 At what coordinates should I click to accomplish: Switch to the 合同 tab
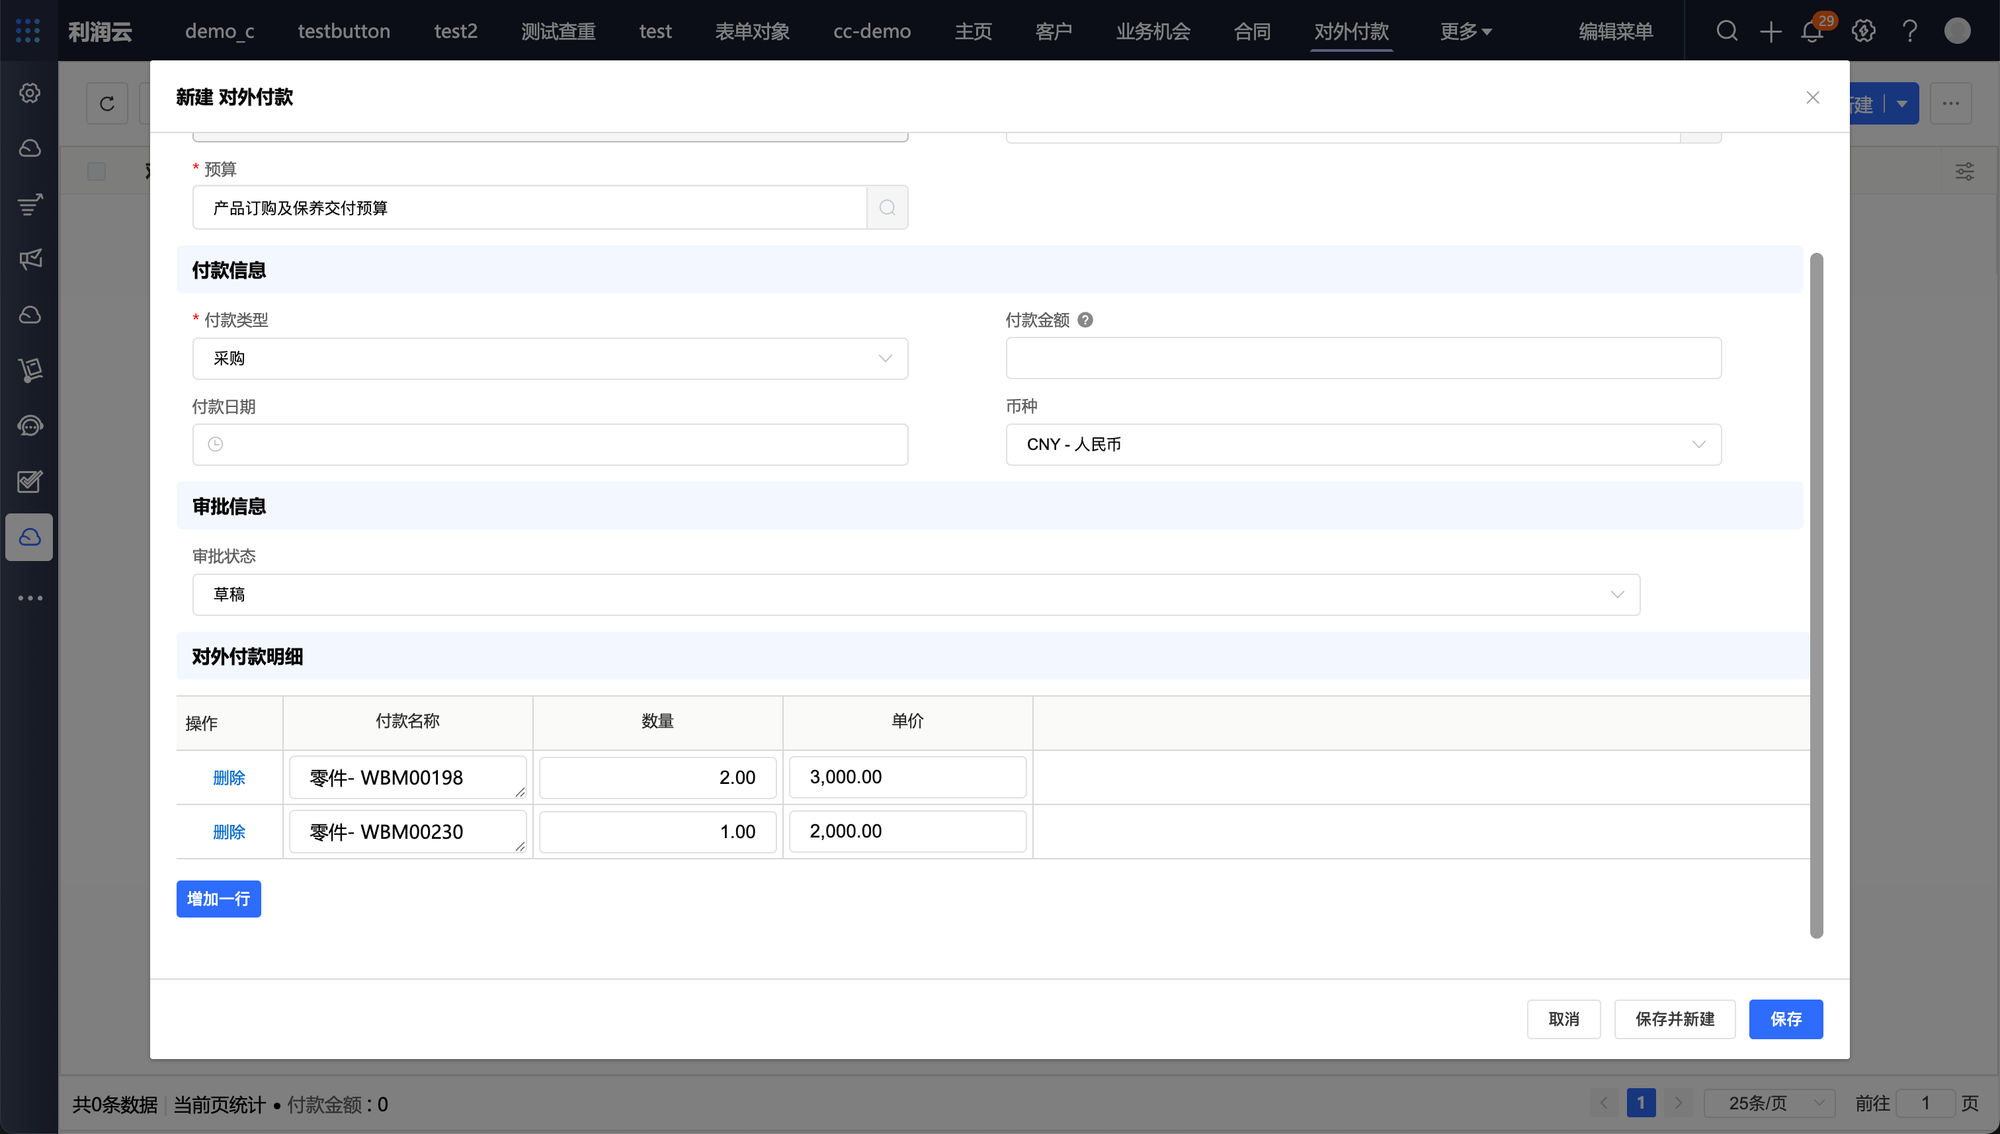pyautogui.click(x=1251, y=31)
